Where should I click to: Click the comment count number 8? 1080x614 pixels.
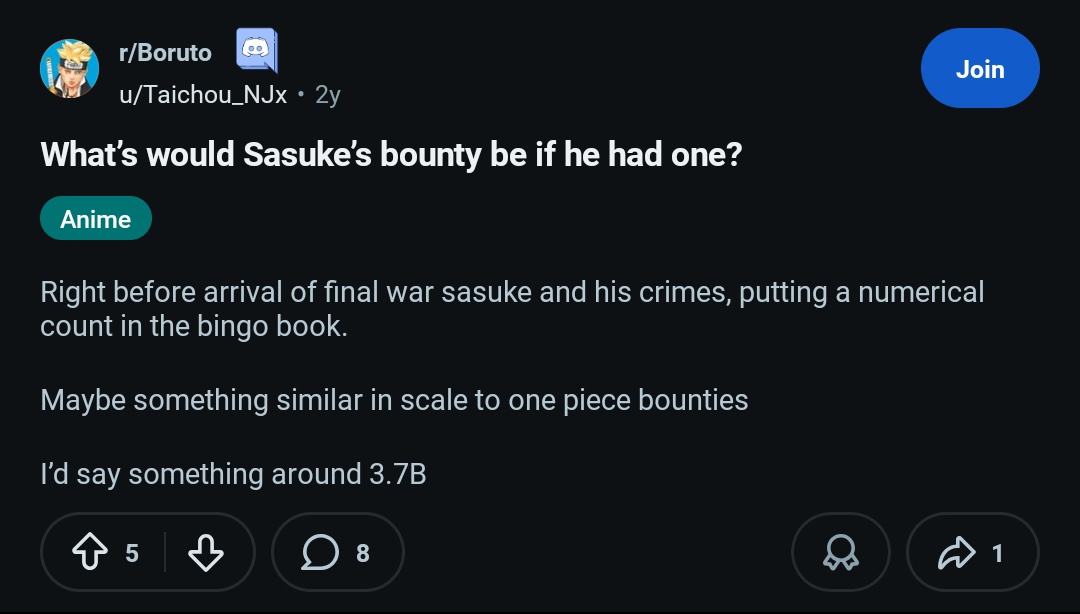pos(363,552)
